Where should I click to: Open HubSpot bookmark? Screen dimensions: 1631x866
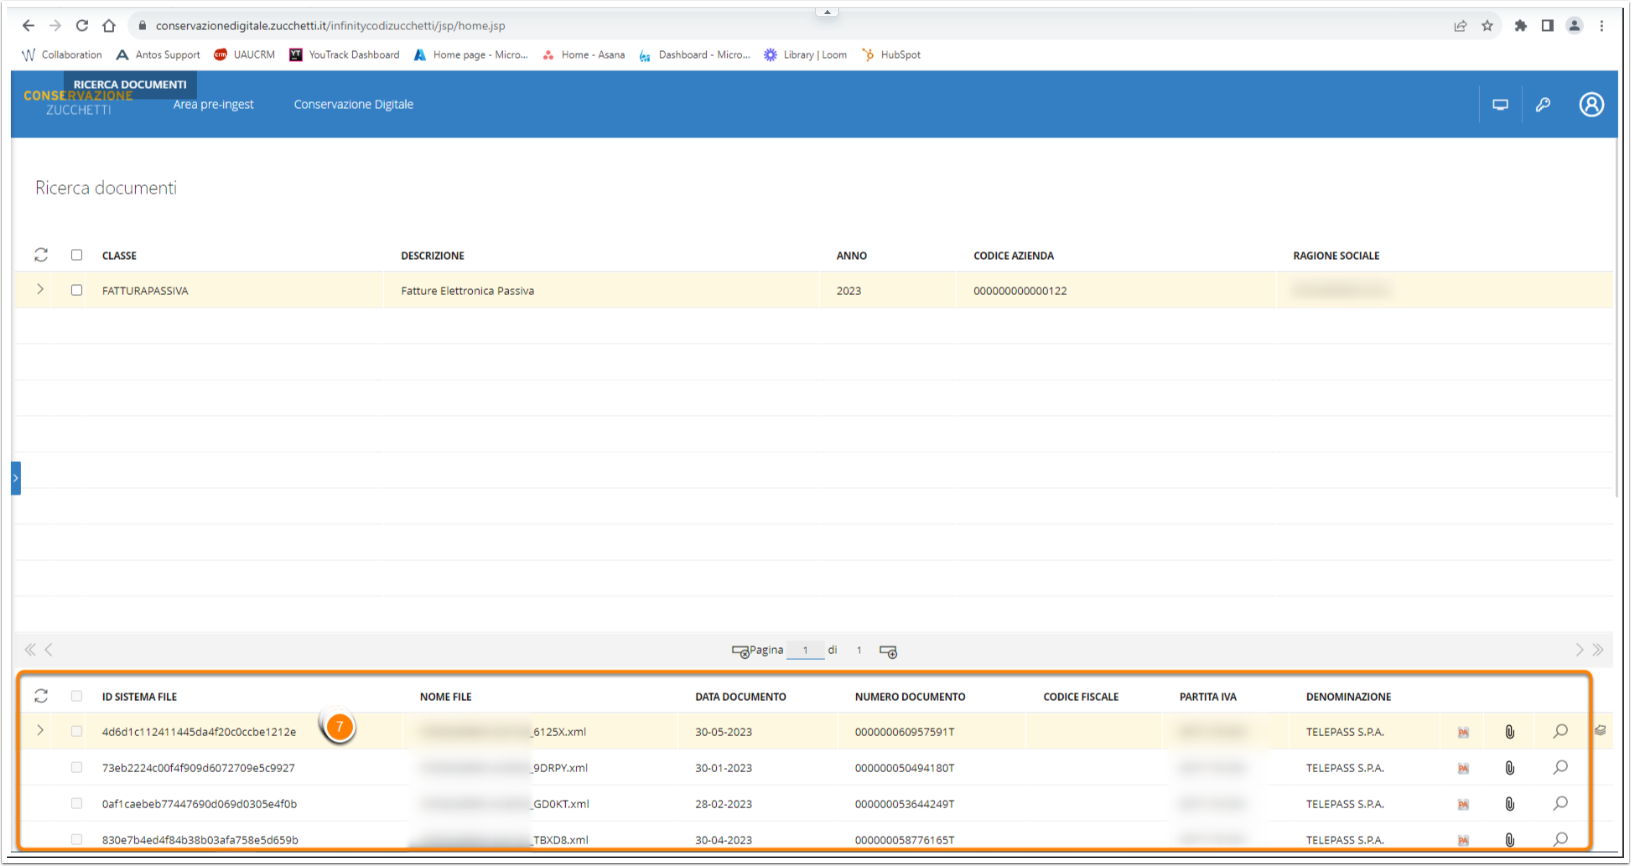tap(891, 55)
